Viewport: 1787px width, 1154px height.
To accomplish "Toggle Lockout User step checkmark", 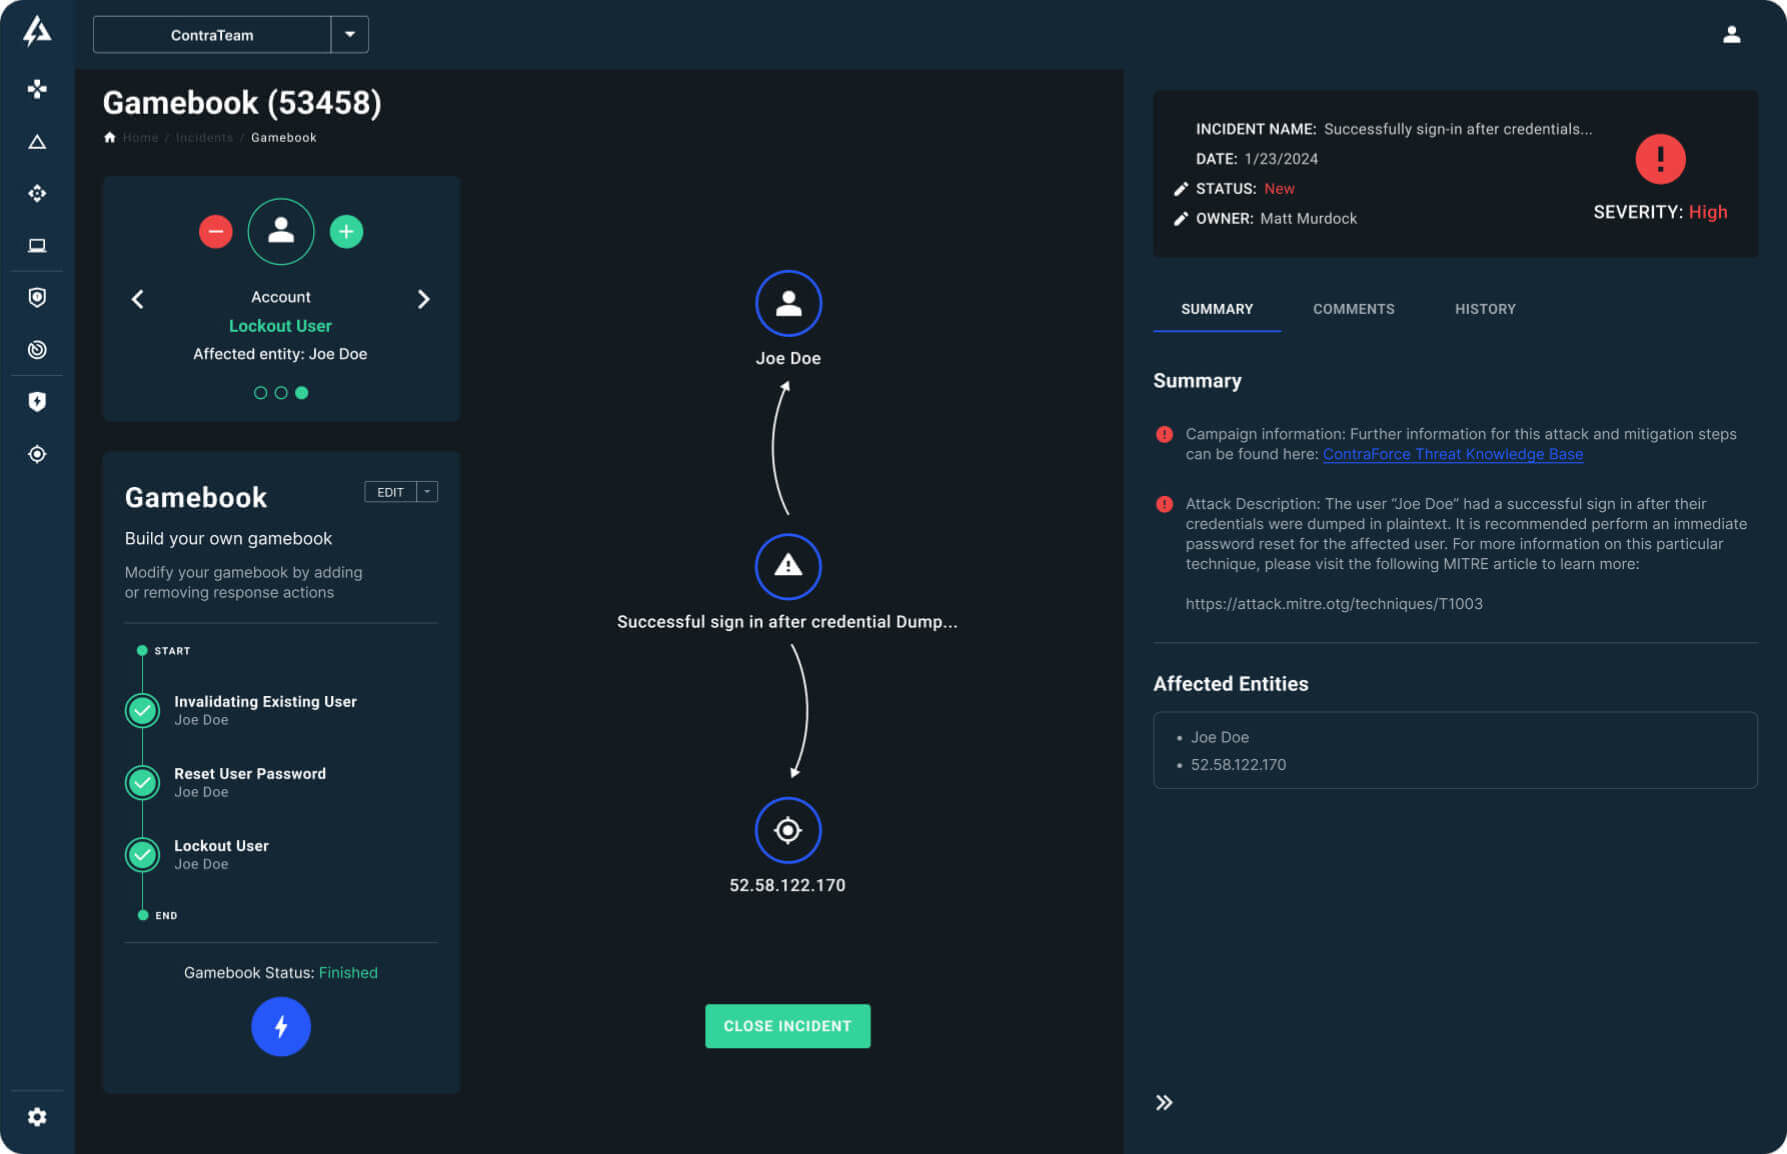I will tap(143, 854).
